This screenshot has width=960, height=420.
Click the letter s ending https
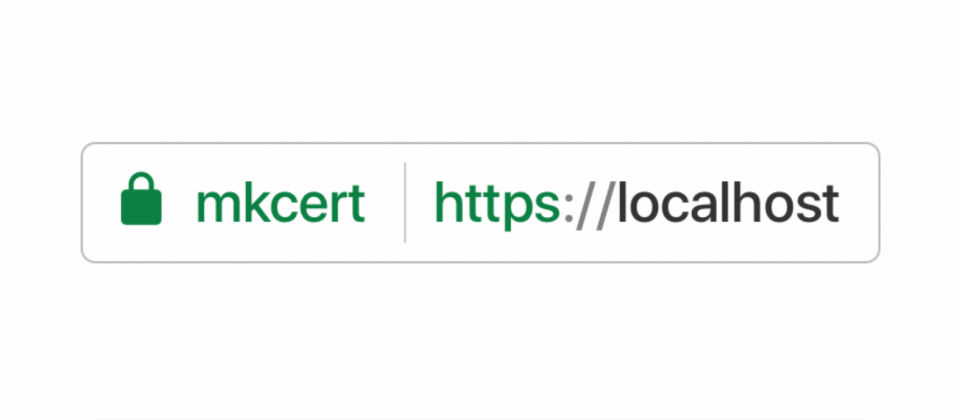point(547,208)
